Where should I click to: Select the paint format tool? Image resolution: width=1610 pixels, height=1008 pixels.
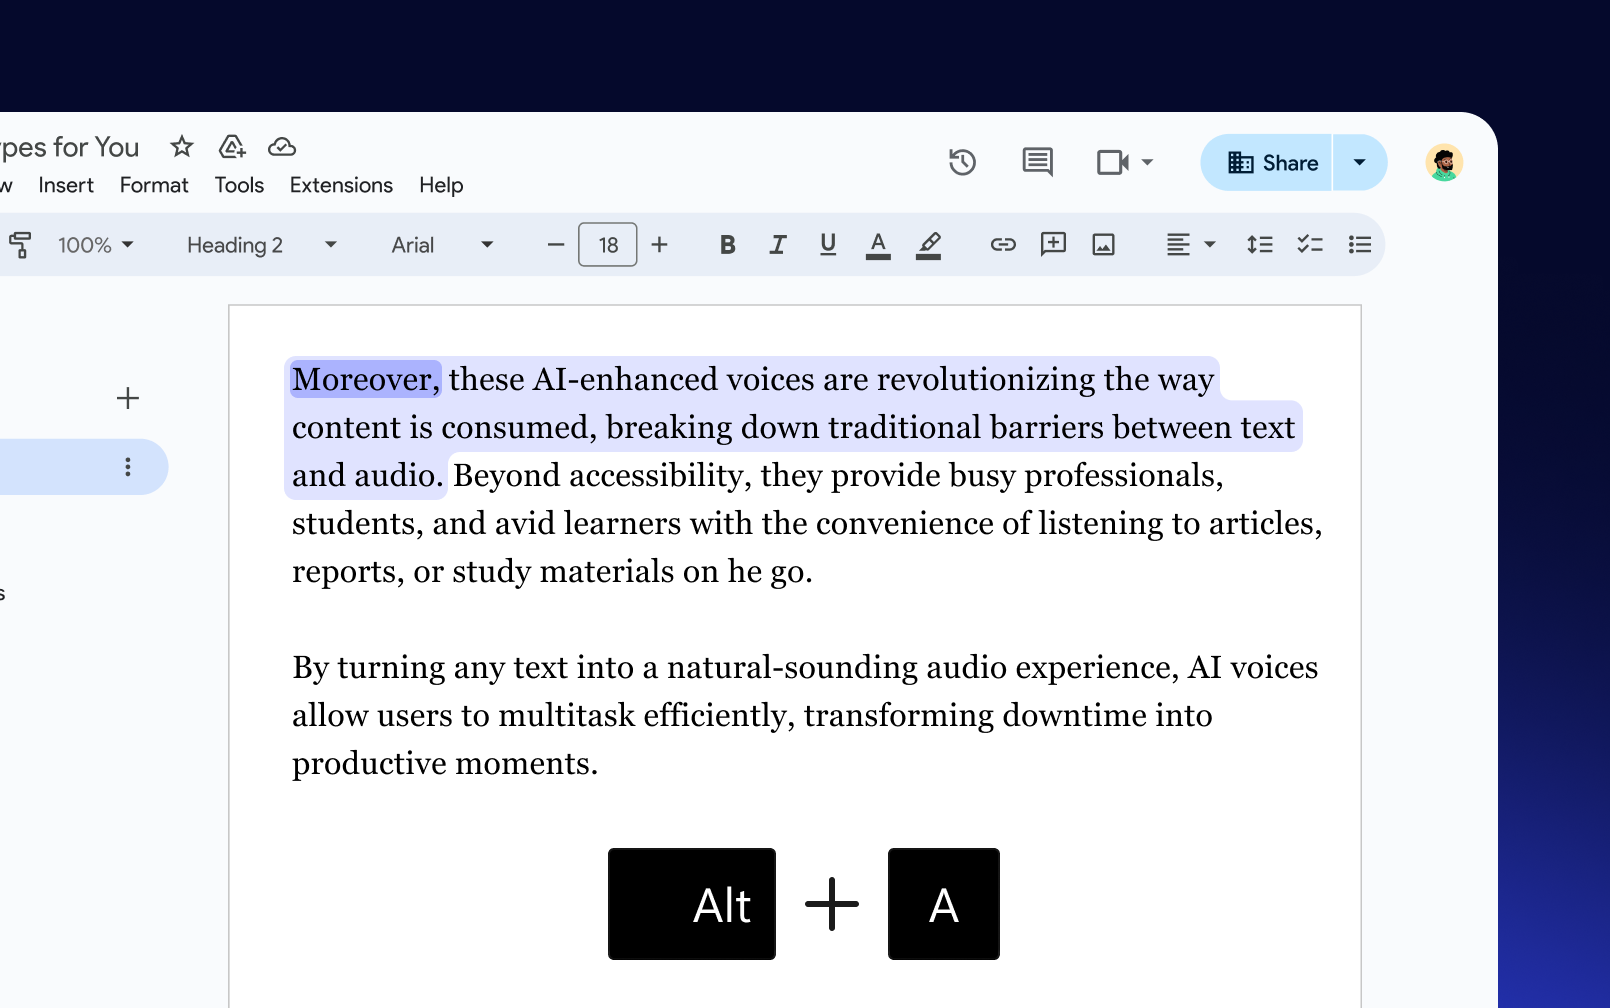(x=20, y=244)
